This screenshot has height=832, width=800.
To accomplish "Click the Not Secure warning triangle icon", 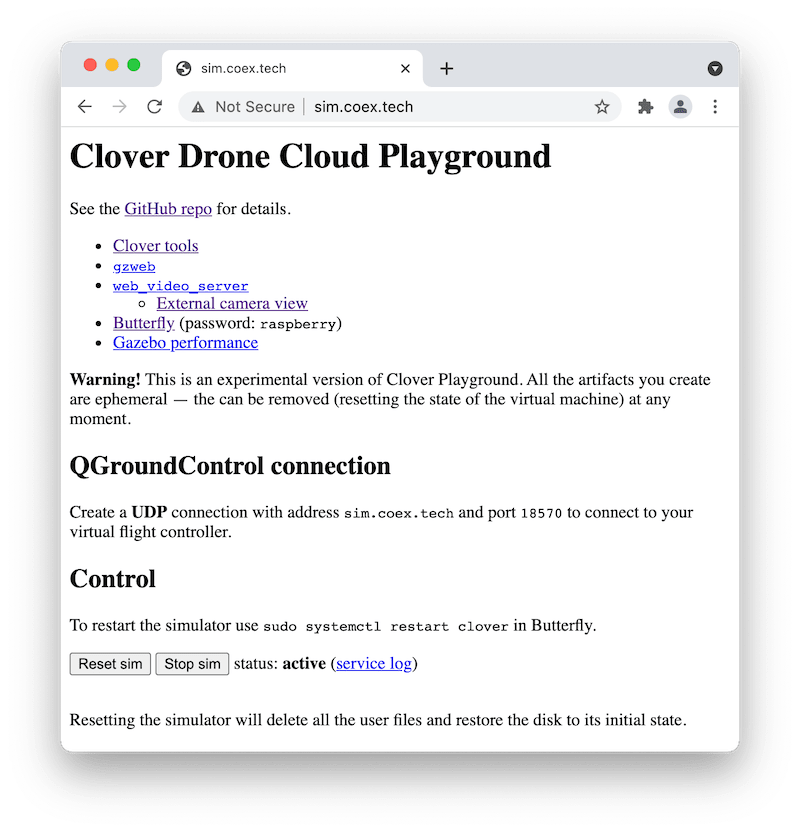I will click(x=198, y=107).
